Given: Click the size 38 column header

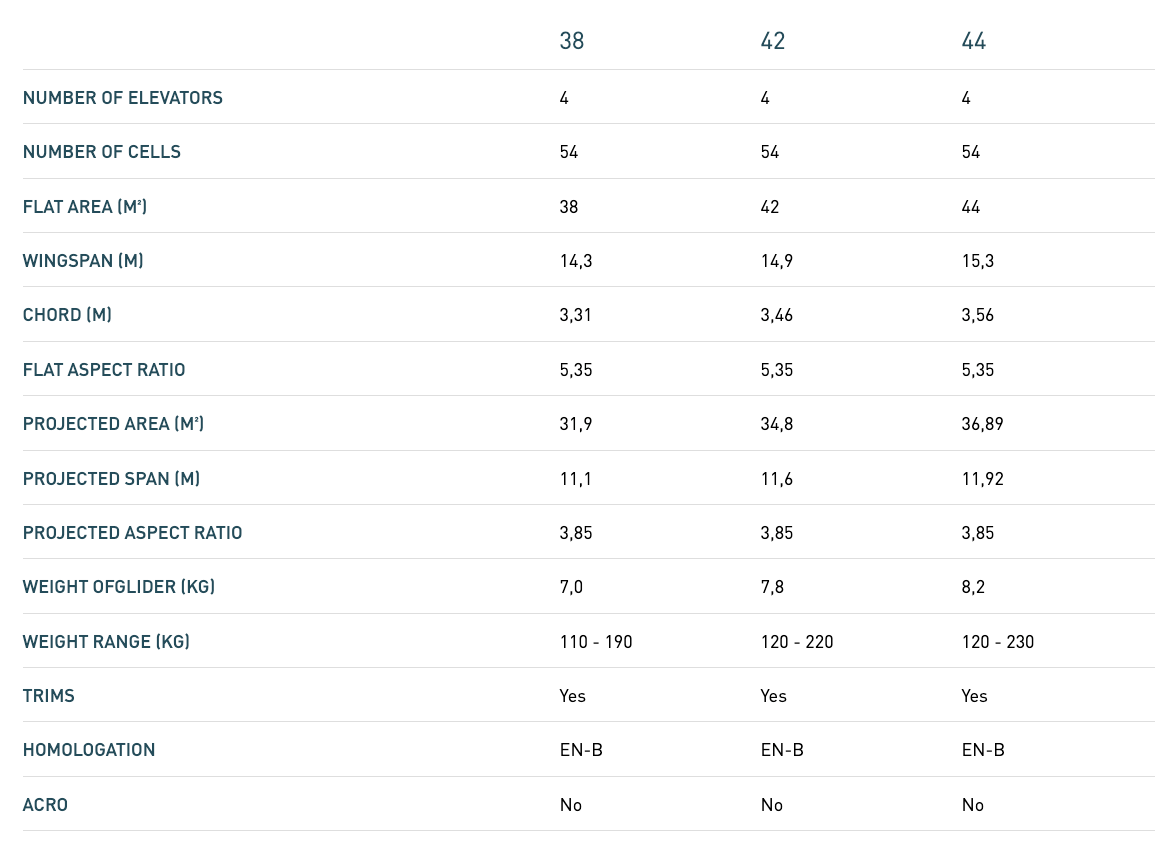Looking at the screenshot, I should [x=572, y=41].
